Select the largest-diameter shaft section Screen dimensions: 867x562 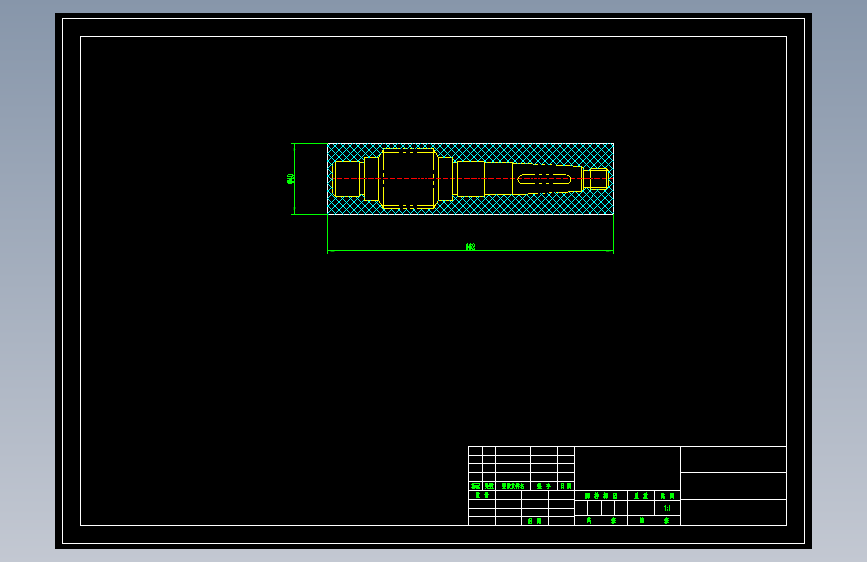point(409,179)
